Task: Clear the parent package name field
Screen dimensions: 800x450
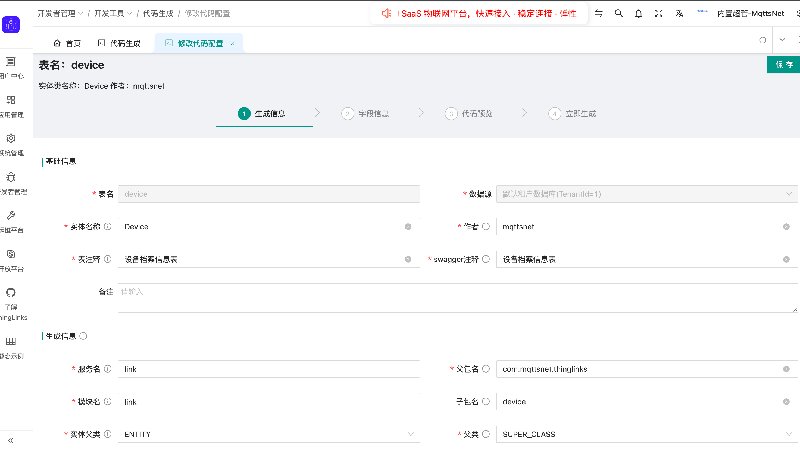Action: point(786,369)
